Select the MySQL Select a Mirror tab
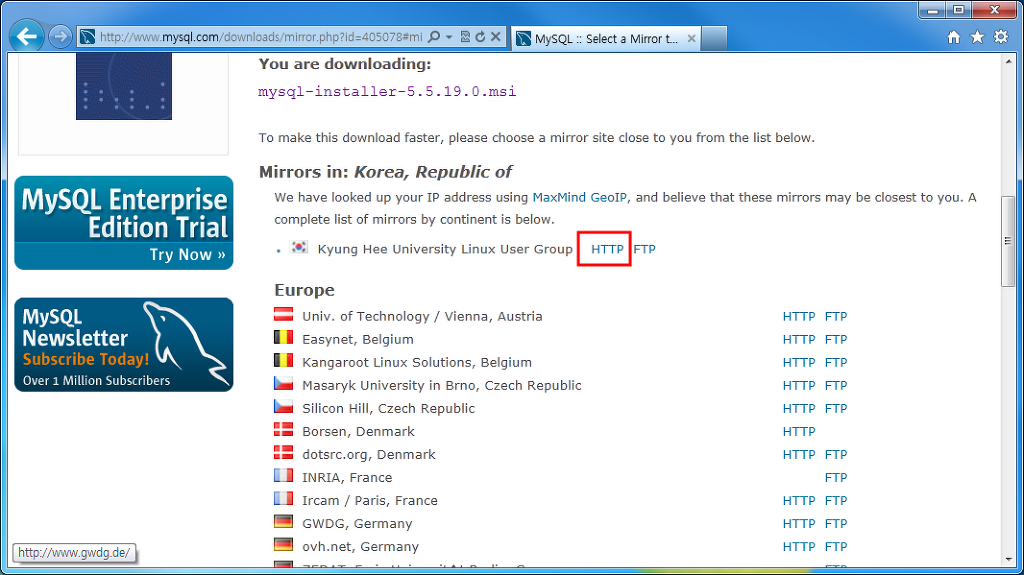The image size is (1024, 575). (605, 39)
